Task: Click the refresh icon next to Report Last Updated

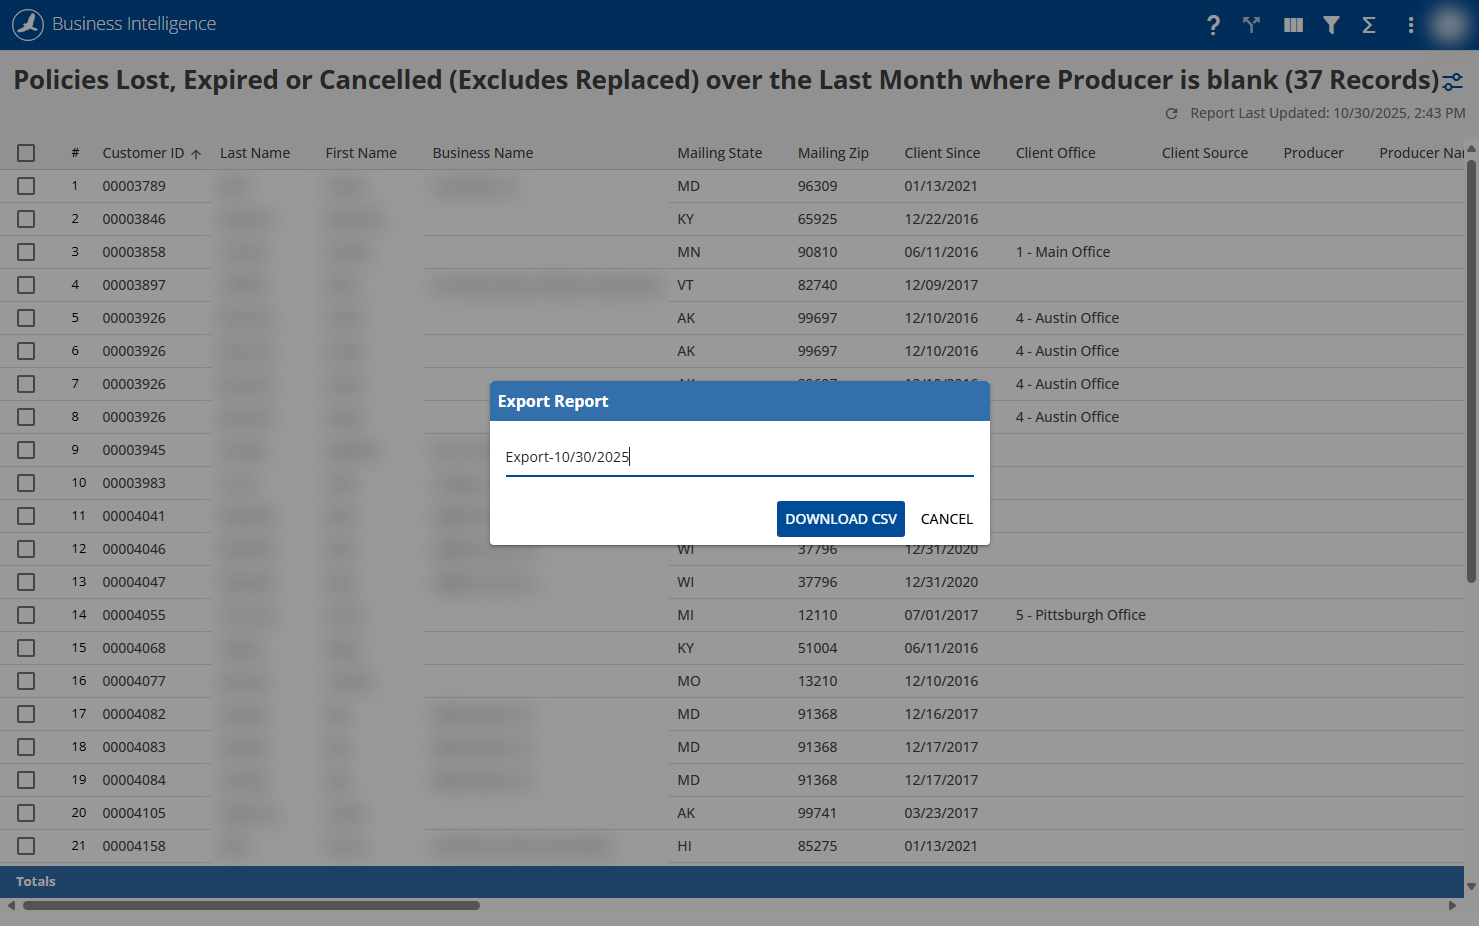Action: [x=1171, y=114]
